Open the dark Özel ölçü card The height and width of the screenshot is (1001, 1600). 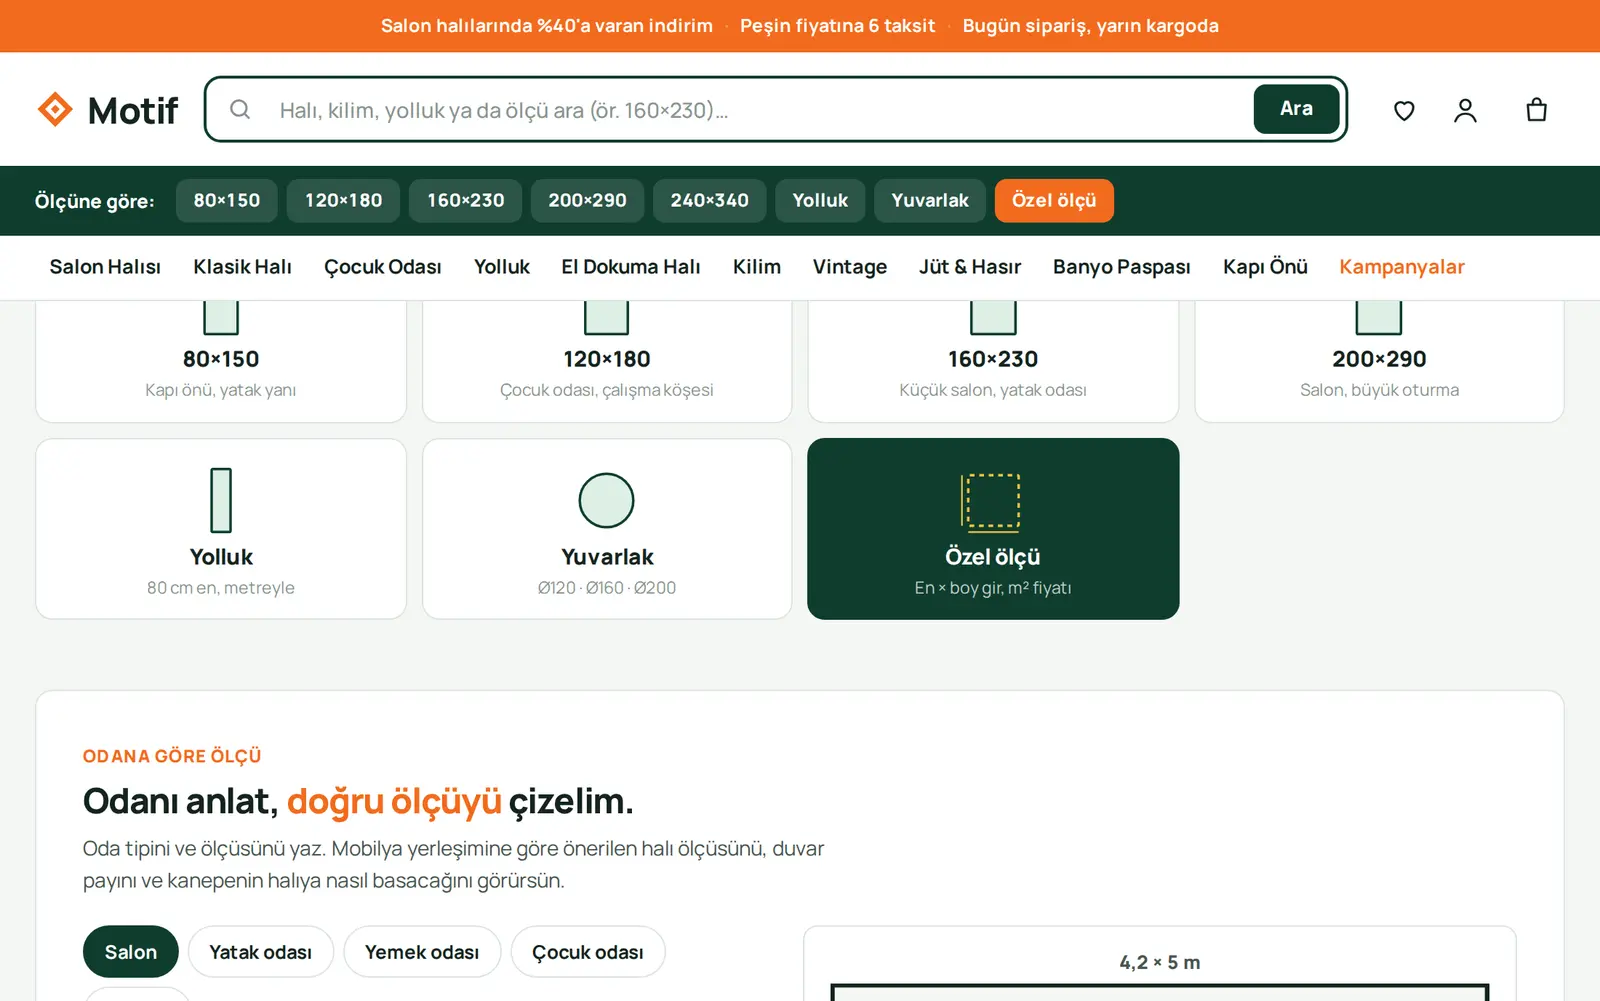click(993, 529)
